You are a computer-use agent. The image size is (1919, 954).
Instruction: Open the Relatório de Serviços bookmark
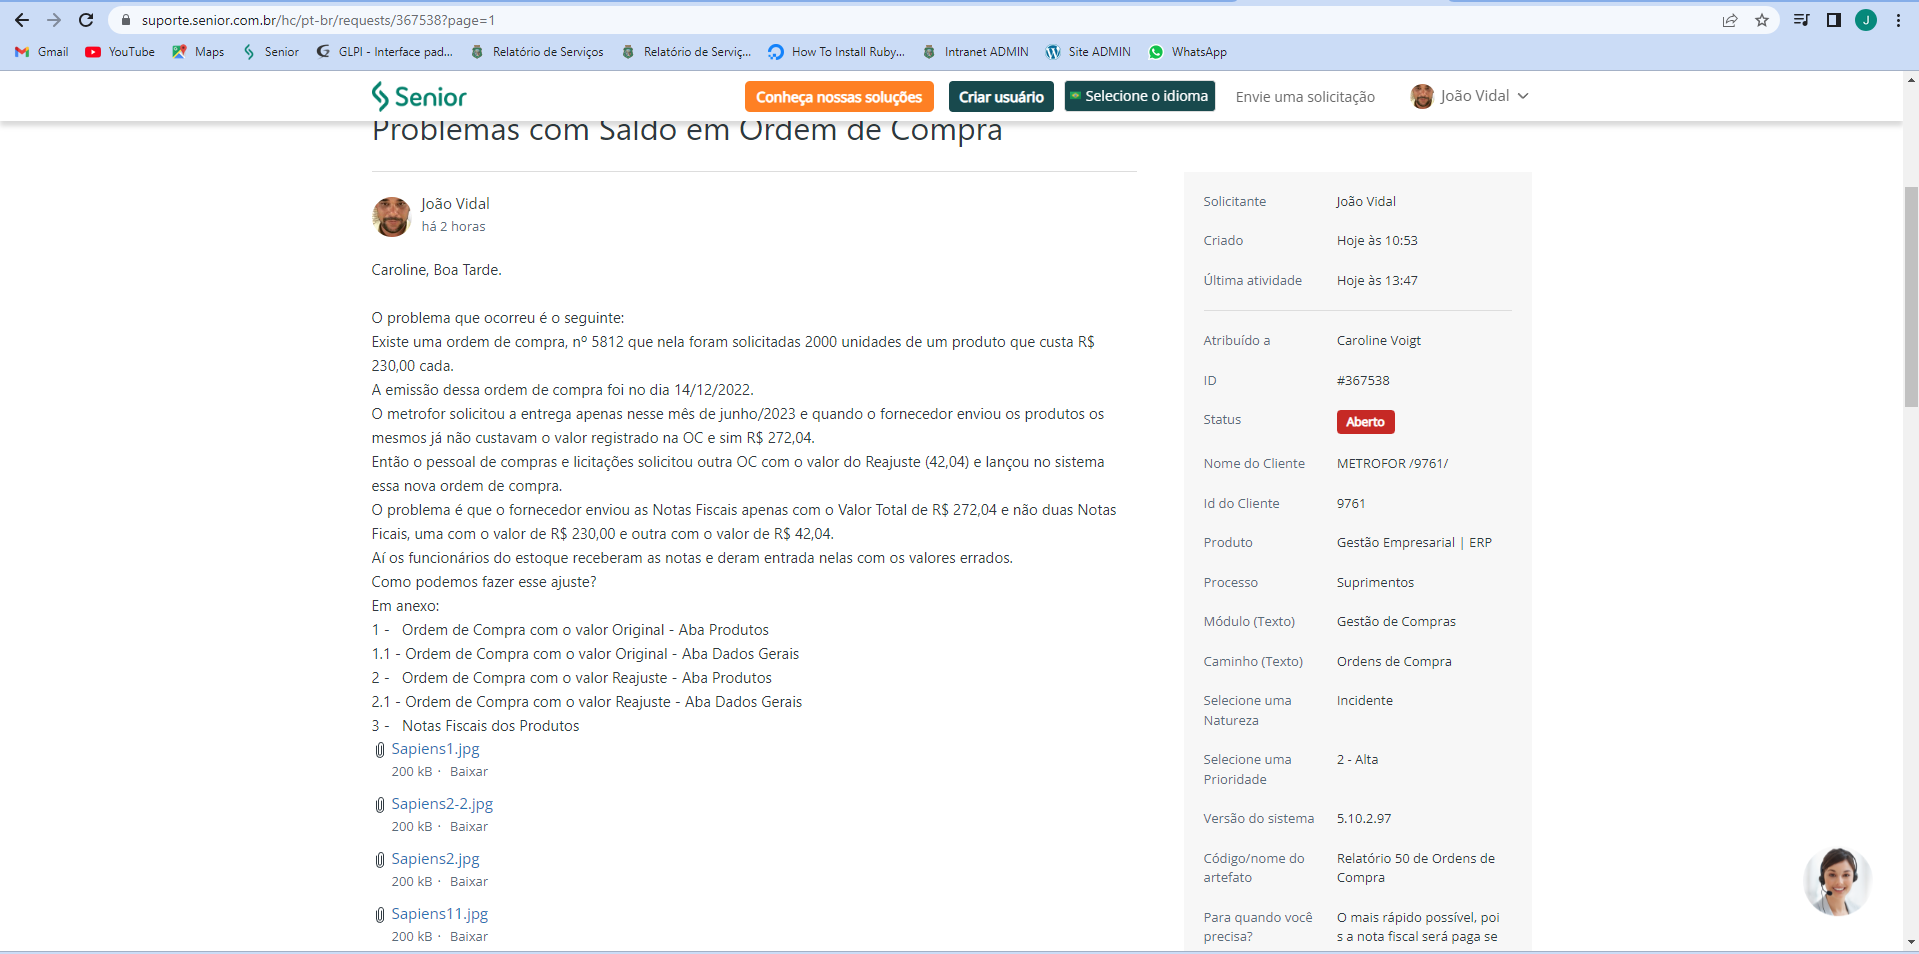pyautogui.click(x=537, y=52)
